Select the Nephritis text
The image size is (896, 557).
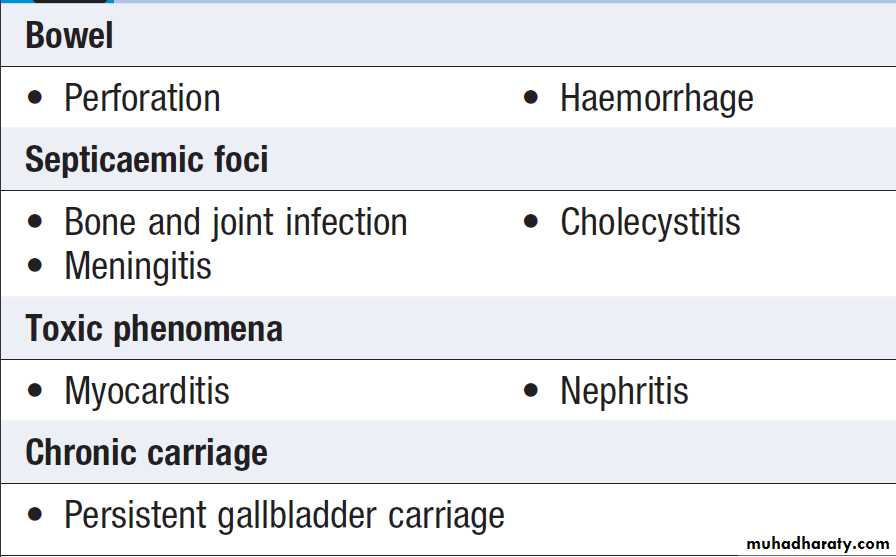624,391
